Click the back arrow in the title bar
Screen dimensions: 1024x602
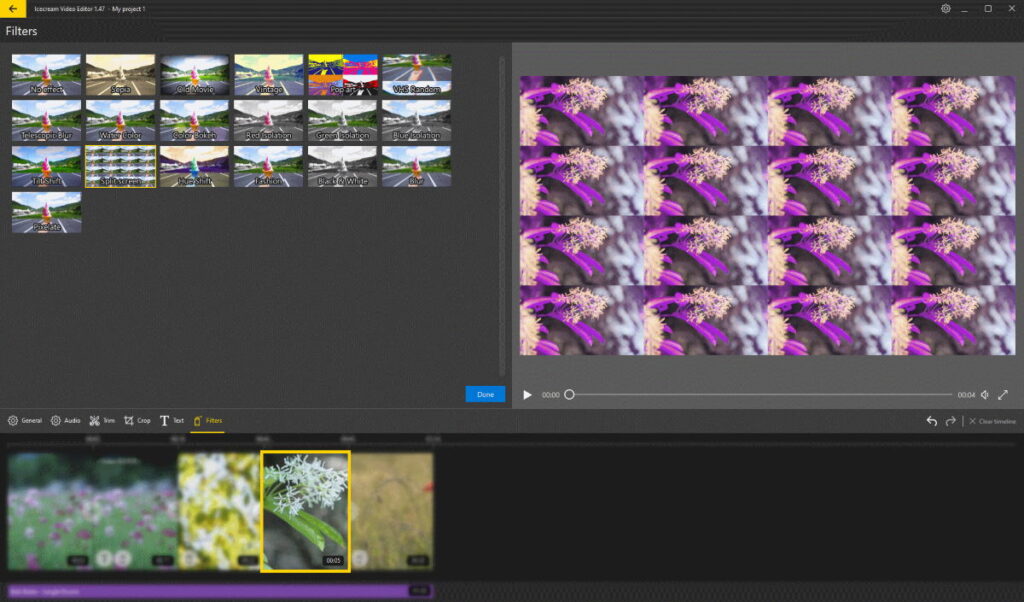point(11,7)
